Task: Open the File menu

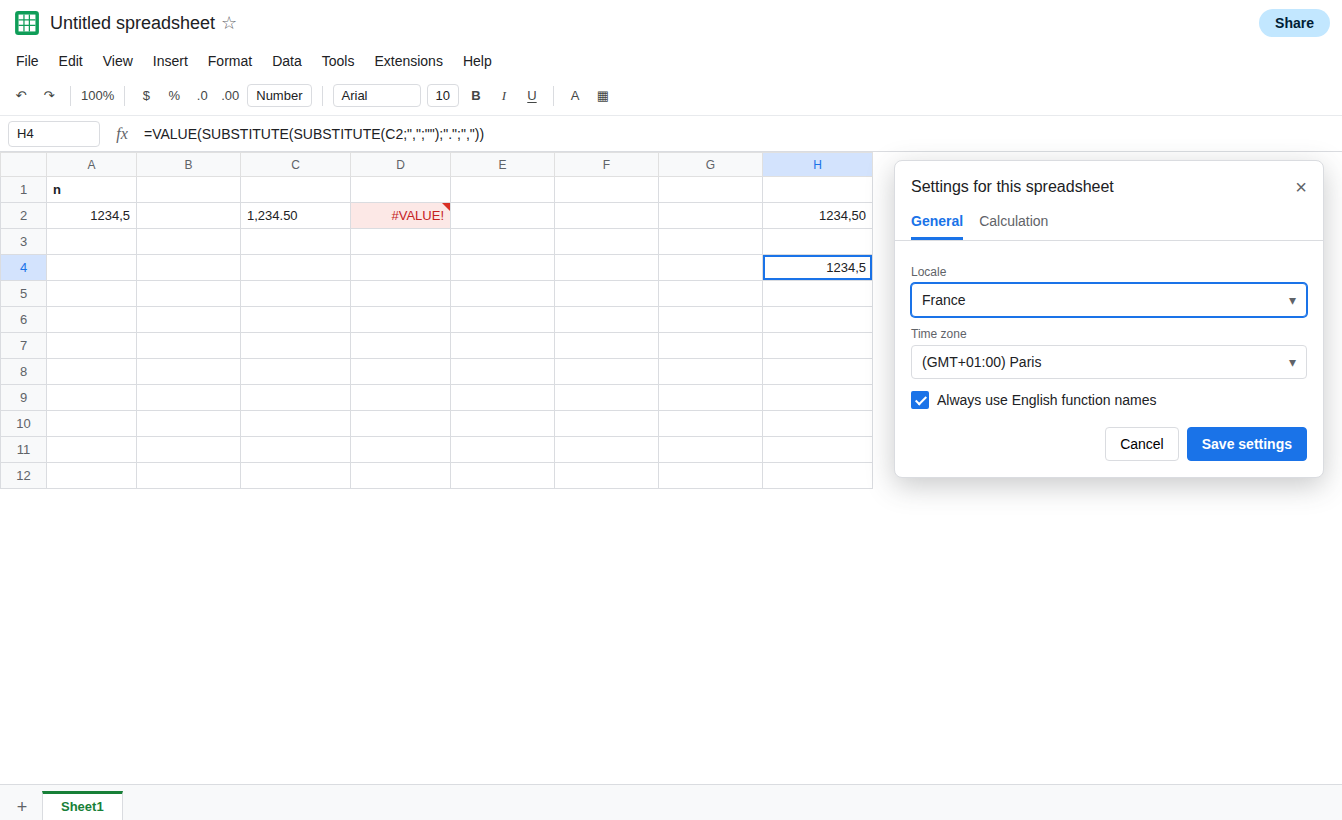Action: [27, 61]
